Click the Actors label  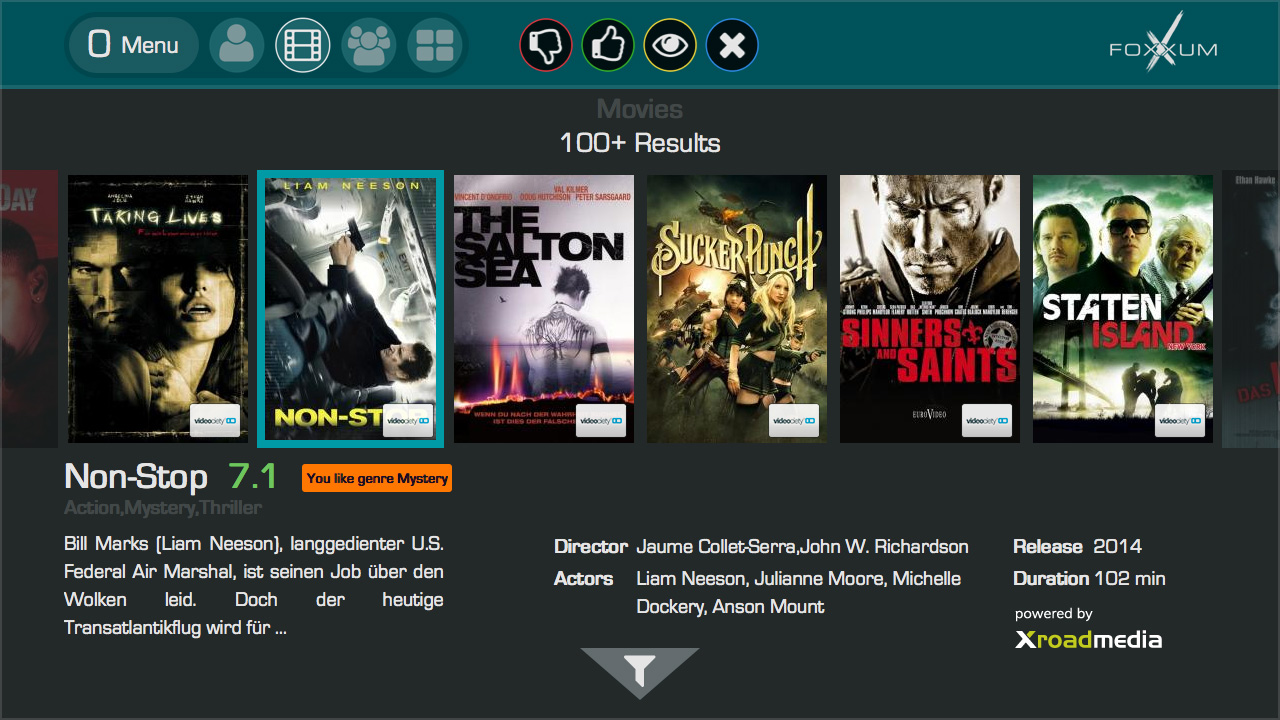583,579
